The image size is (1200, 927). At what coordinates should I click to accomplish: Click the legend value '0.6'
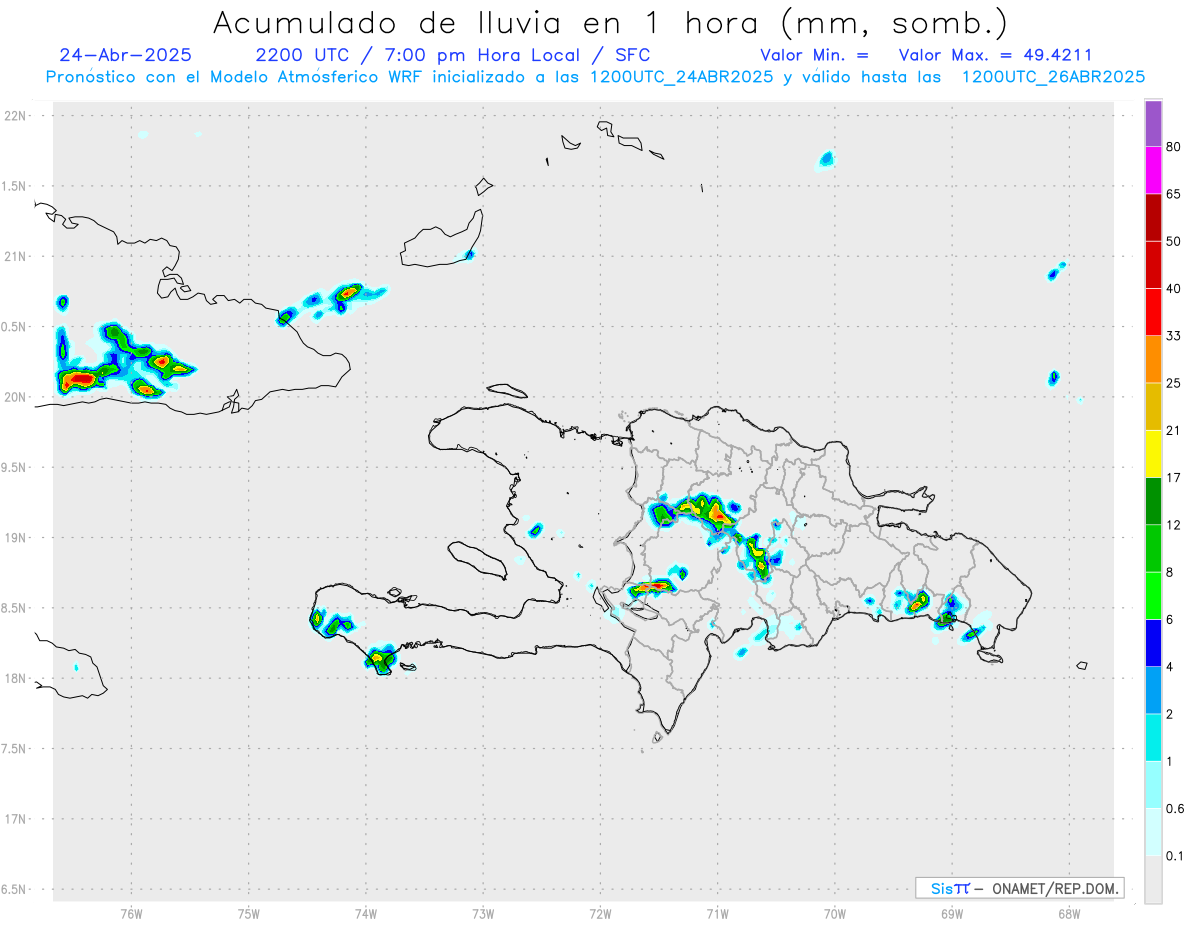click(1176, 808)
